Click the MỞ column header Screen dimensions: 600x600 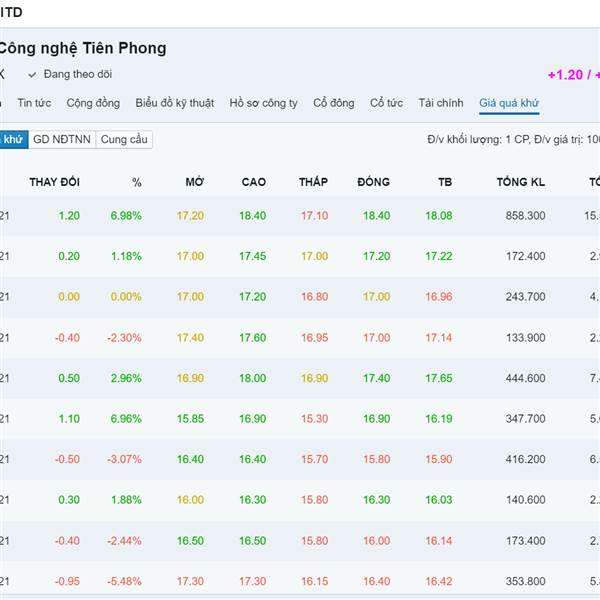click(195, 182)
